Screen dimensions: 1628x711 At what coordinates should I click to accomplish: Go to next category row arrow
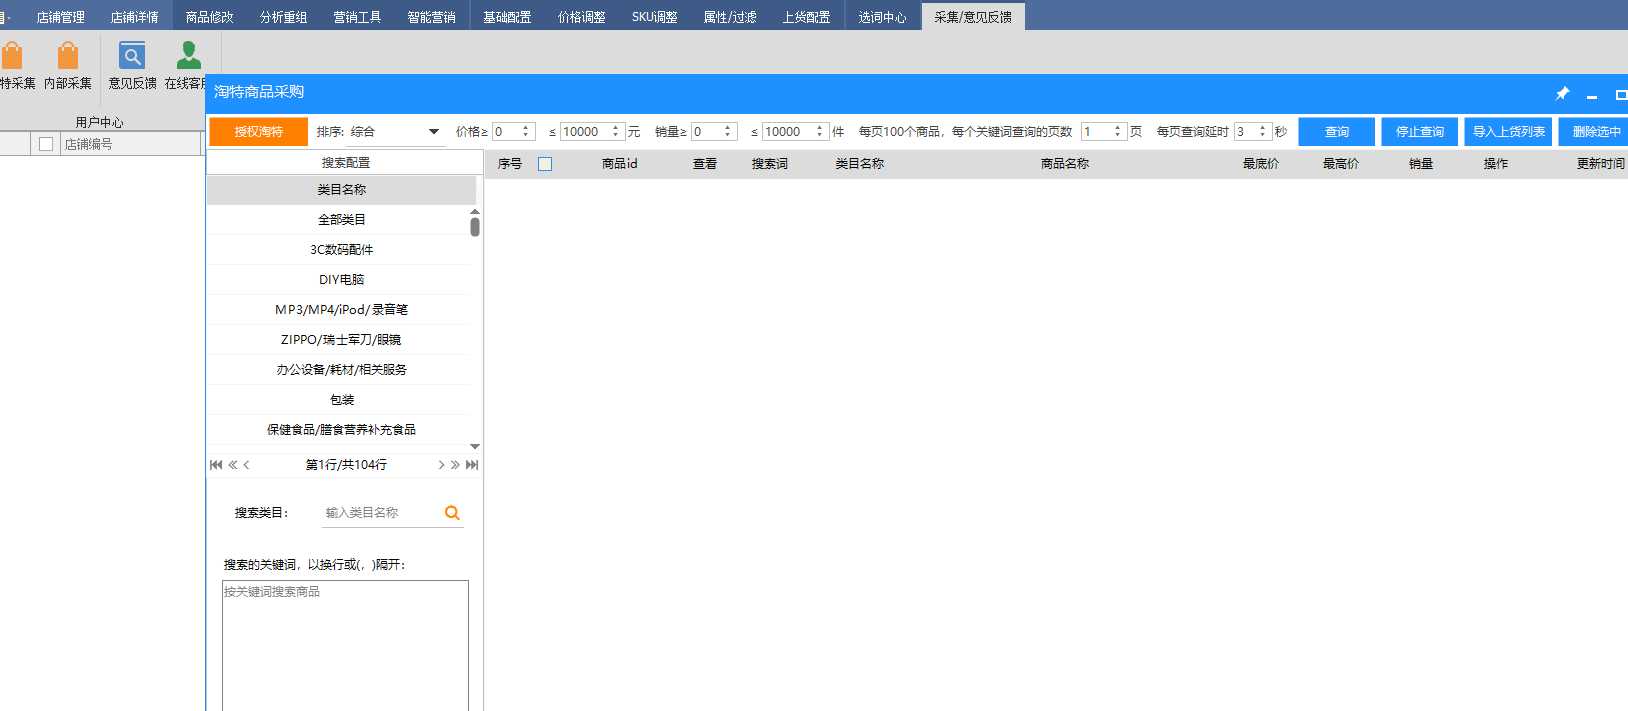click(441, 465)
